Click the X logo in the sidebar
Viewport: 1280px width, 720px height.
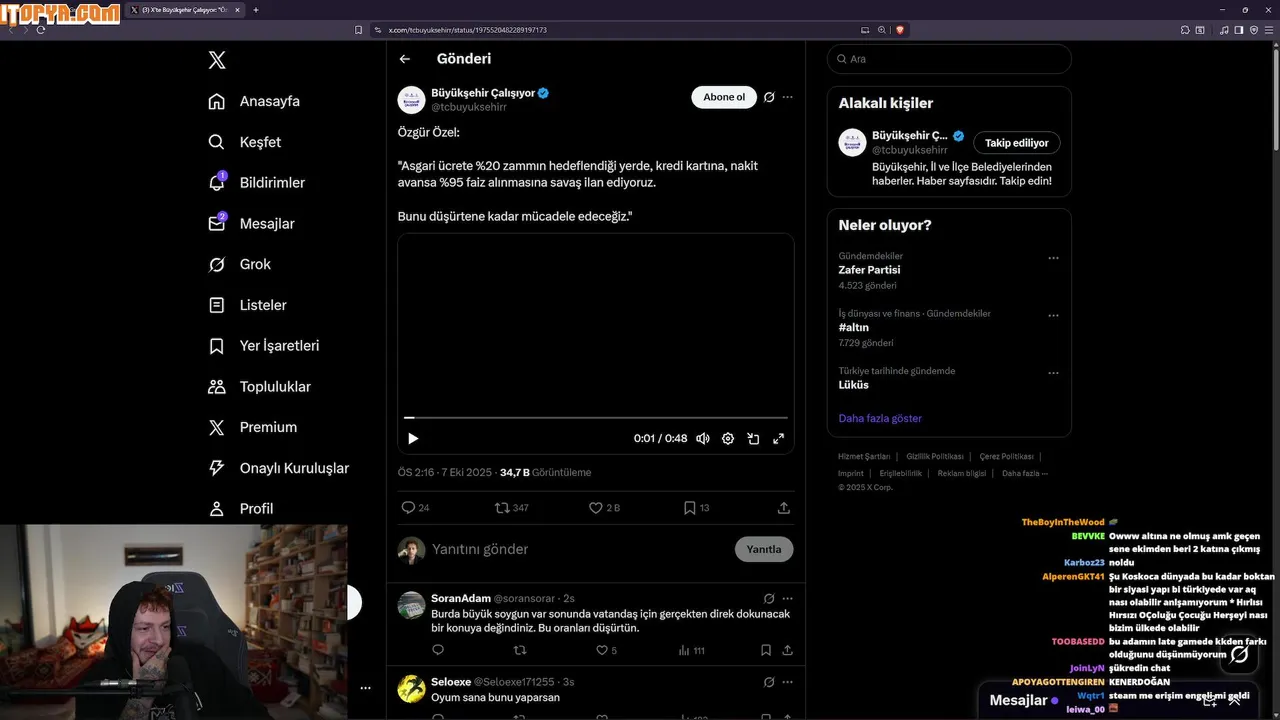point(217,60)
